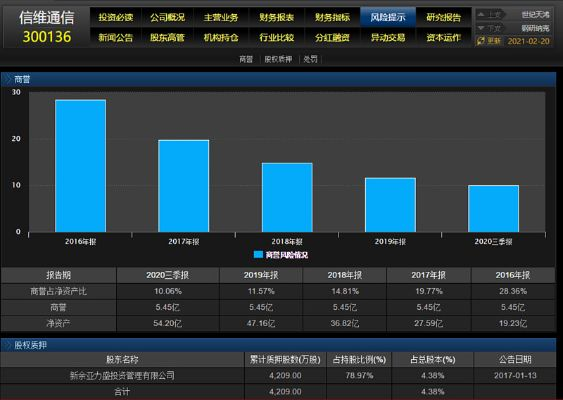Select the 财务指标 tab

point(332,17)
